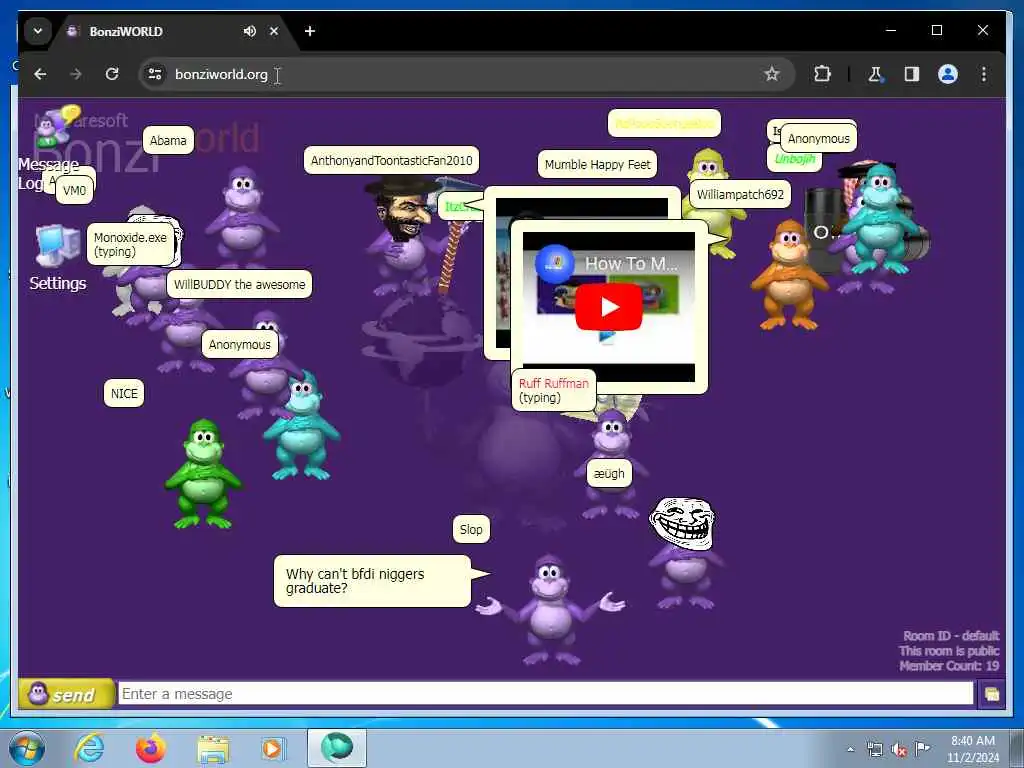The height and width of the screenshot is (768, 1024).
Task: Reload the bonziworld.org page
Action: (112, 74)
